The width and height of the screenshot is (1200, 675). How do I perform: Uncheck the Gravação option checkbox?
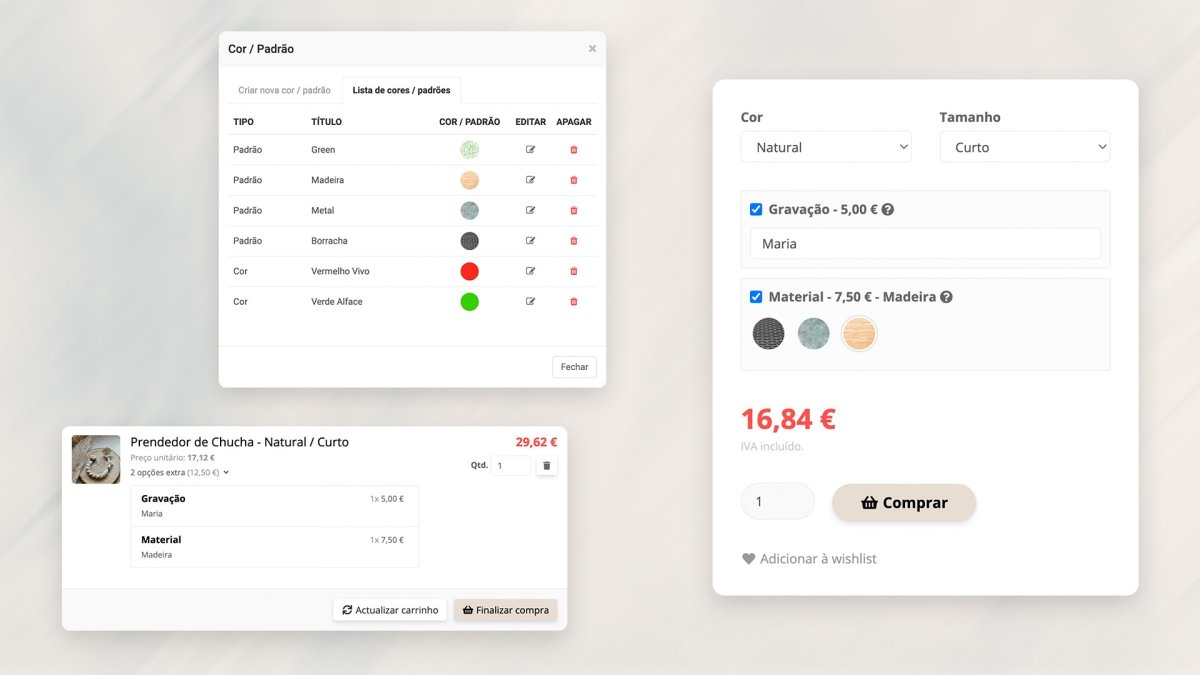756,210
